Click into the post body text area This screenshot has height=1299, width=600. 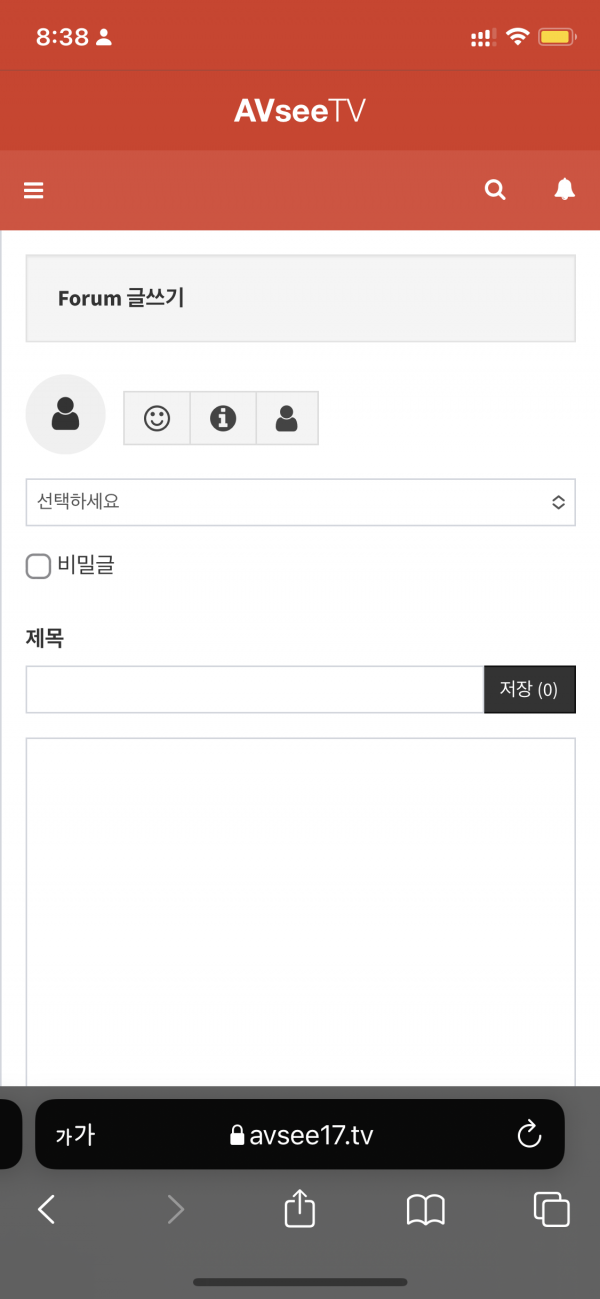point(300,912)
